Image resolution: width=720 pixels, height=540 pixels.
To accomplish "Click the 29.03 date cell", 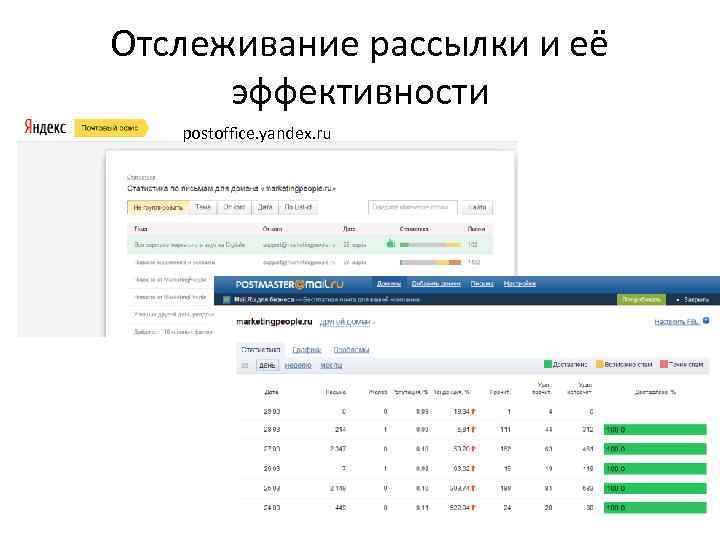I will [271, 412].
